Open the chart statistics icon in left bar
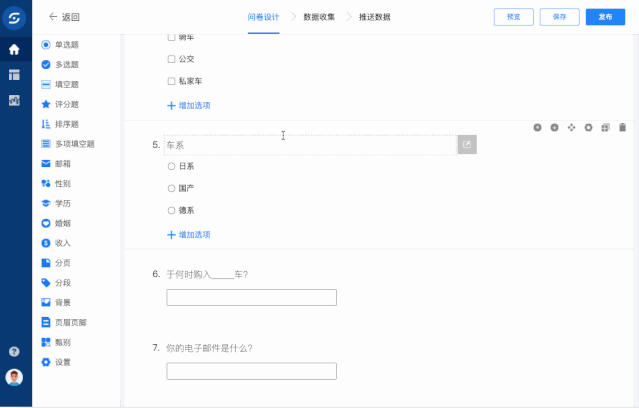This screenshot has width=639, height=408. coord(14,100)
